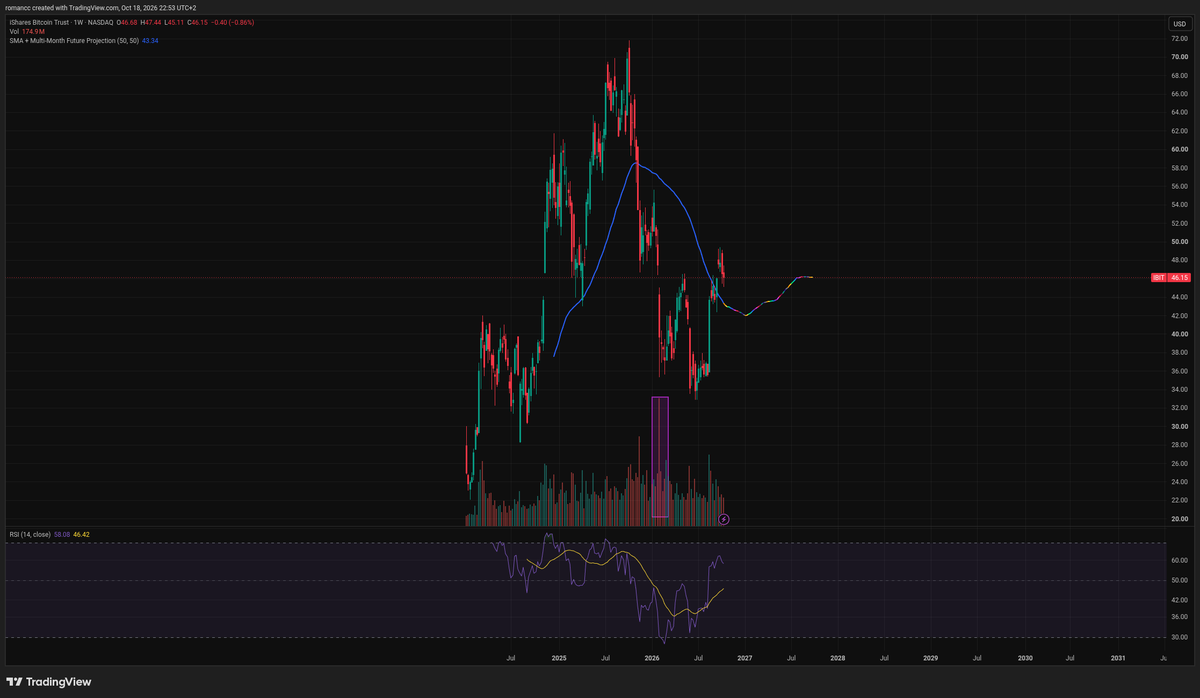The height and width of the screenshot is (698, 1200).
Task: Click the open value O46.68
Action: (127, 22)
